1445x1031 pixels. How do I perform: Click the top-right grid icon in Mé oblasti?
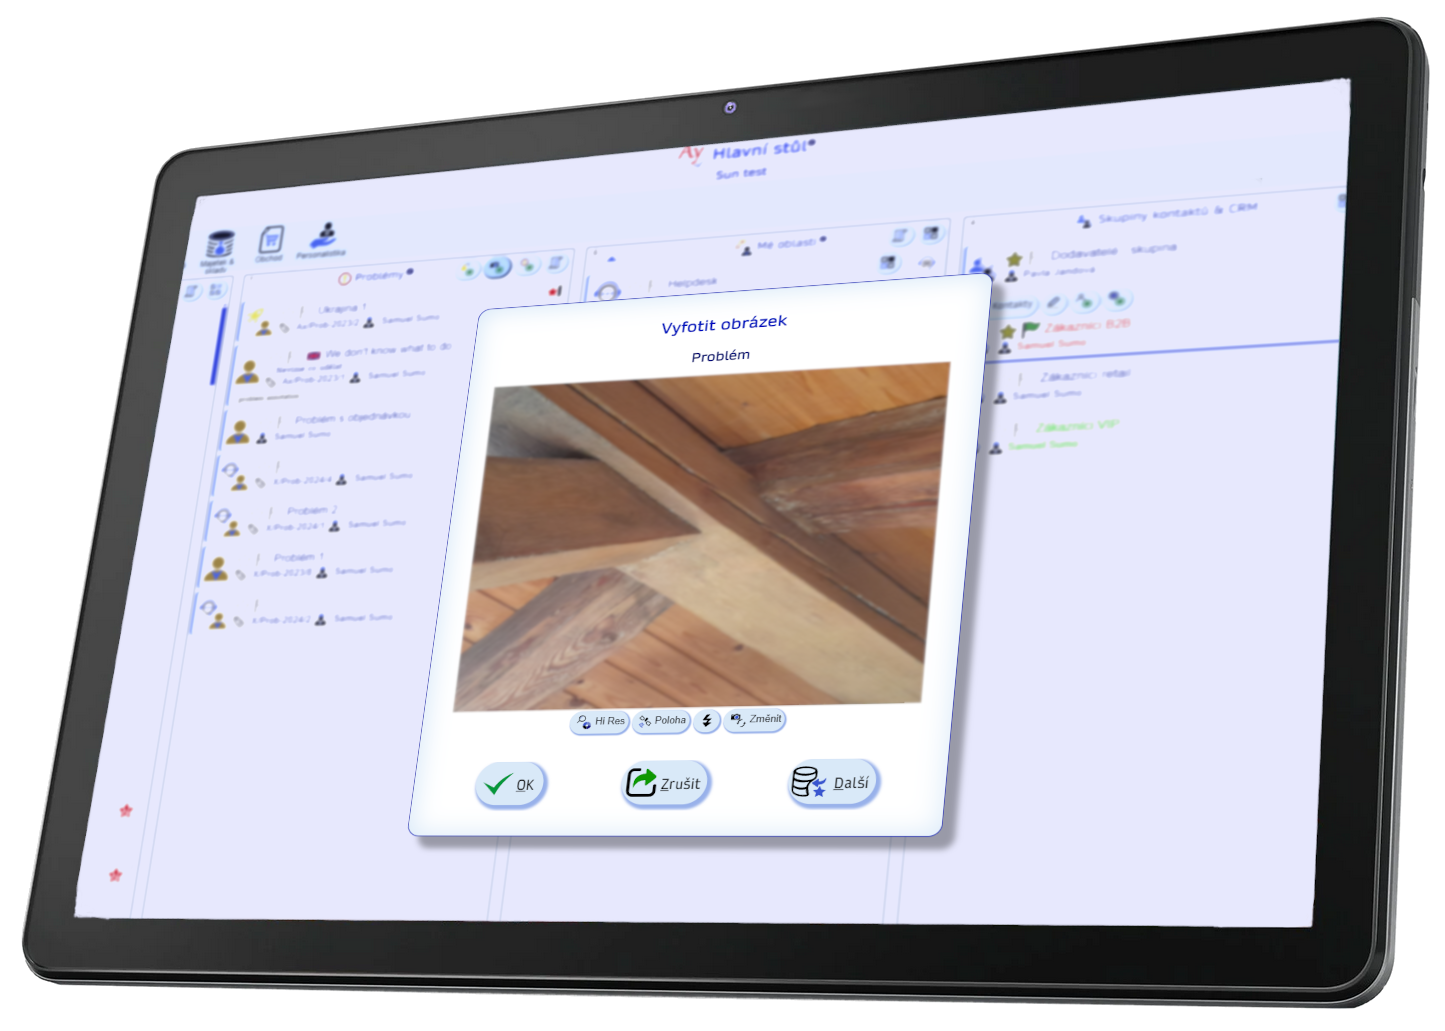[931, 233]
